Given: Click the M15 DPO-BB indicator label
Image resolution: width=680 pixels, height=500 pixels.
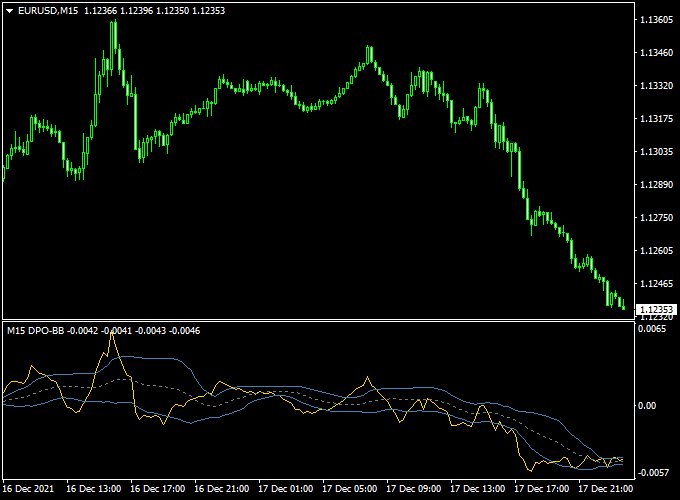Looking at the screenshot, I should point(36,331).
